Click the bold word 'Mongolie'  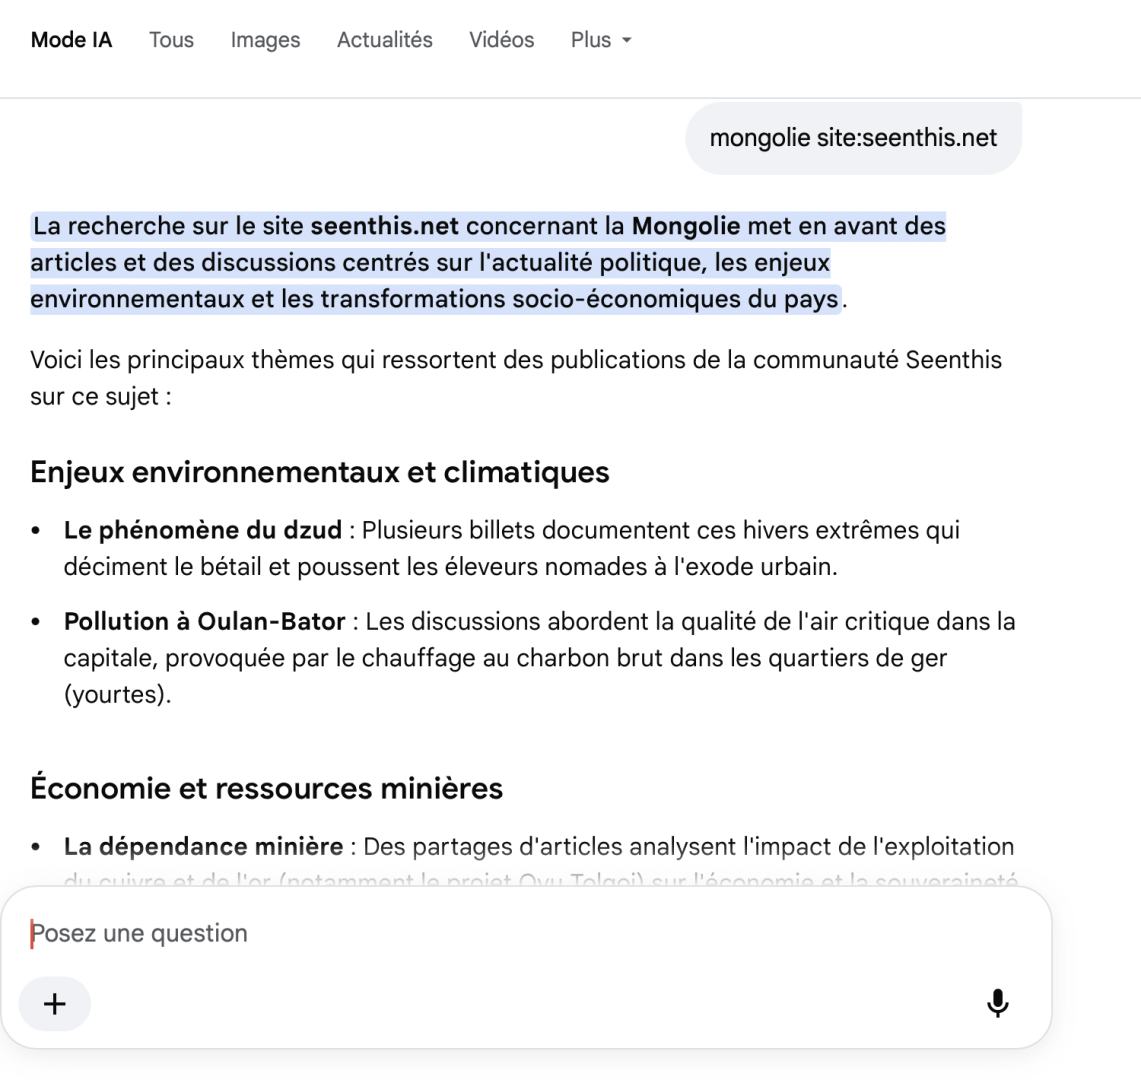685,226
